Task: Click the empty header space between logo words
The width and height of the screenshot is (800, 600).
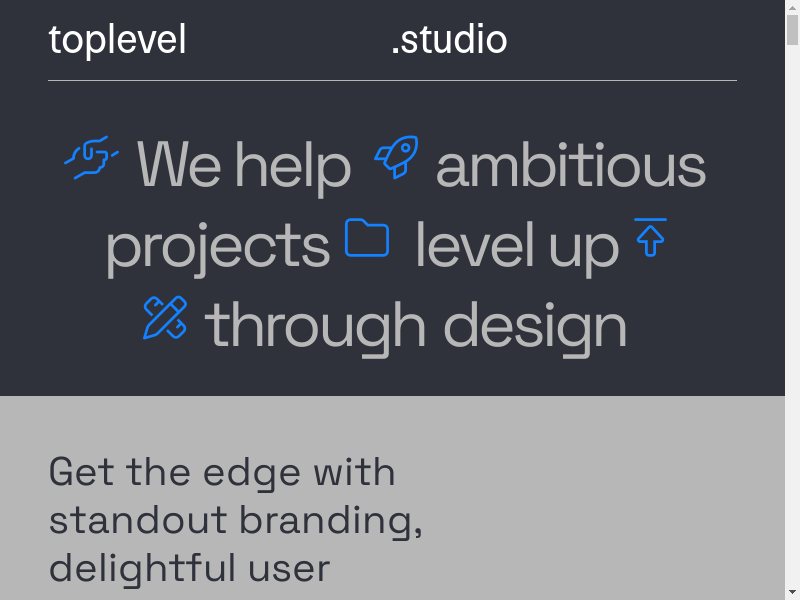Action: pyautogui.click(x=288, y=40)
